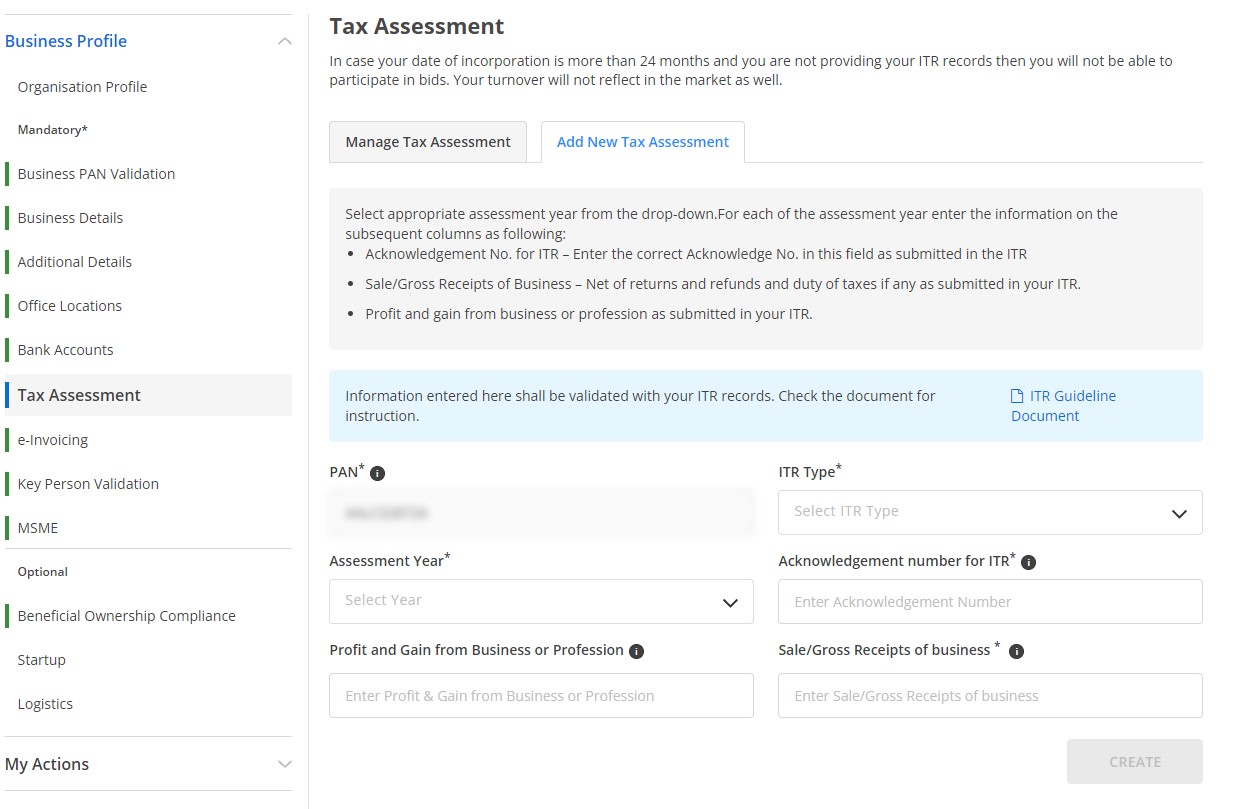
Task: Click the Profit & Gain input field
Action: pyautogui.click(x=540, y=695)
